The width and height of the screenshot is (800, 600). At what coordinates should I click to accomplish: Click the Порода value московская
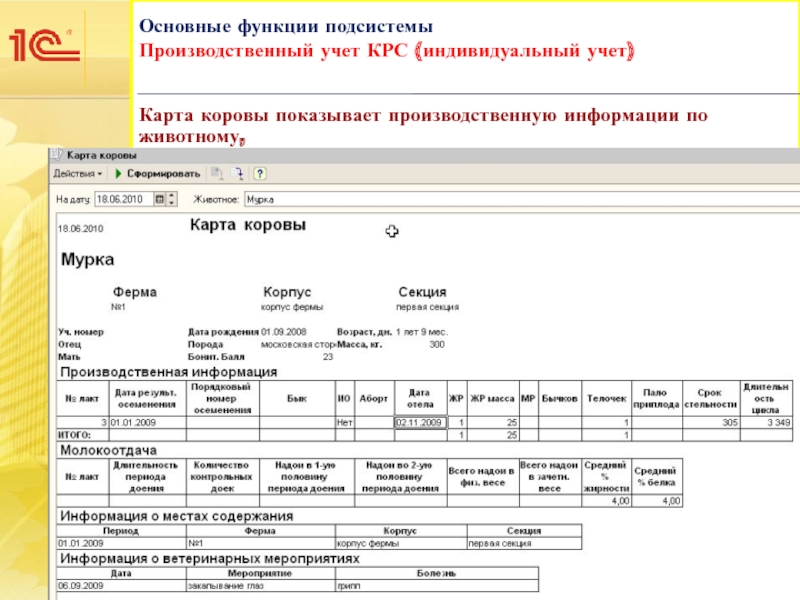tap(298, 344)
